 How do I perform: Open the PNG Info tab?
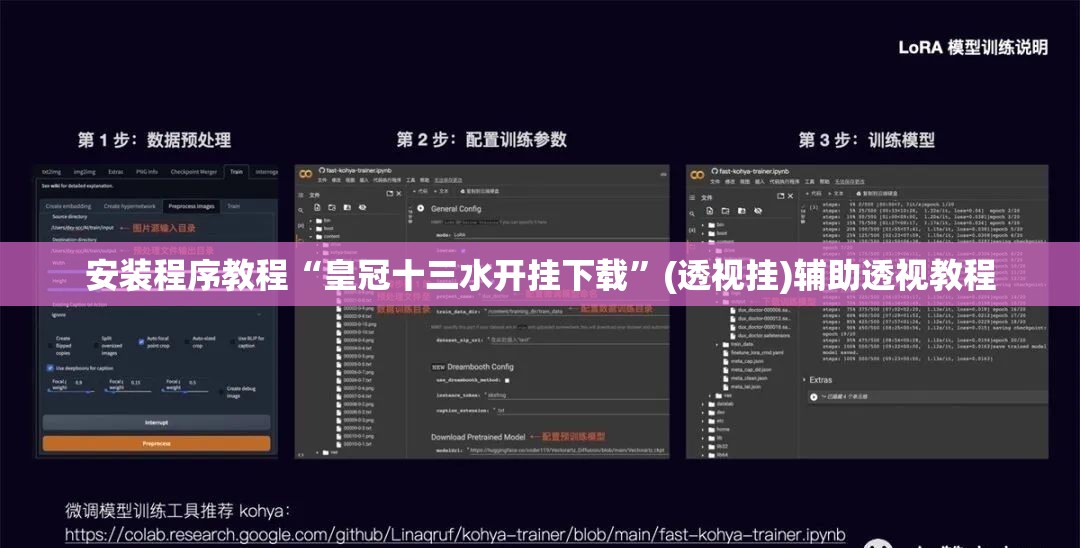point(147,171)
